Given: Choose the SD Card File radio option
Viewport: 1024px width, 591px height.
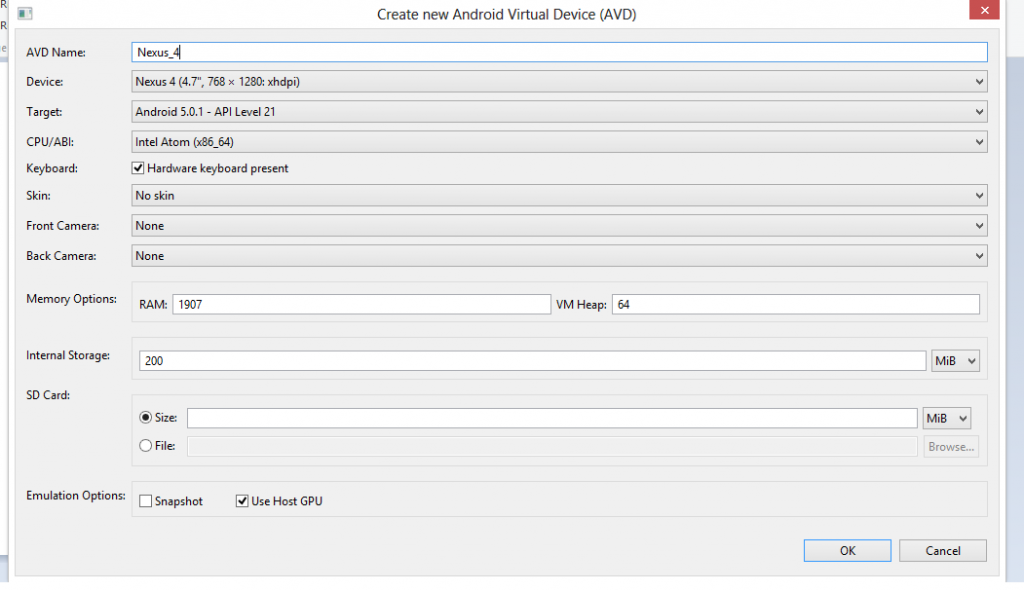Looking at the screenshot, I should coord(146,446).
